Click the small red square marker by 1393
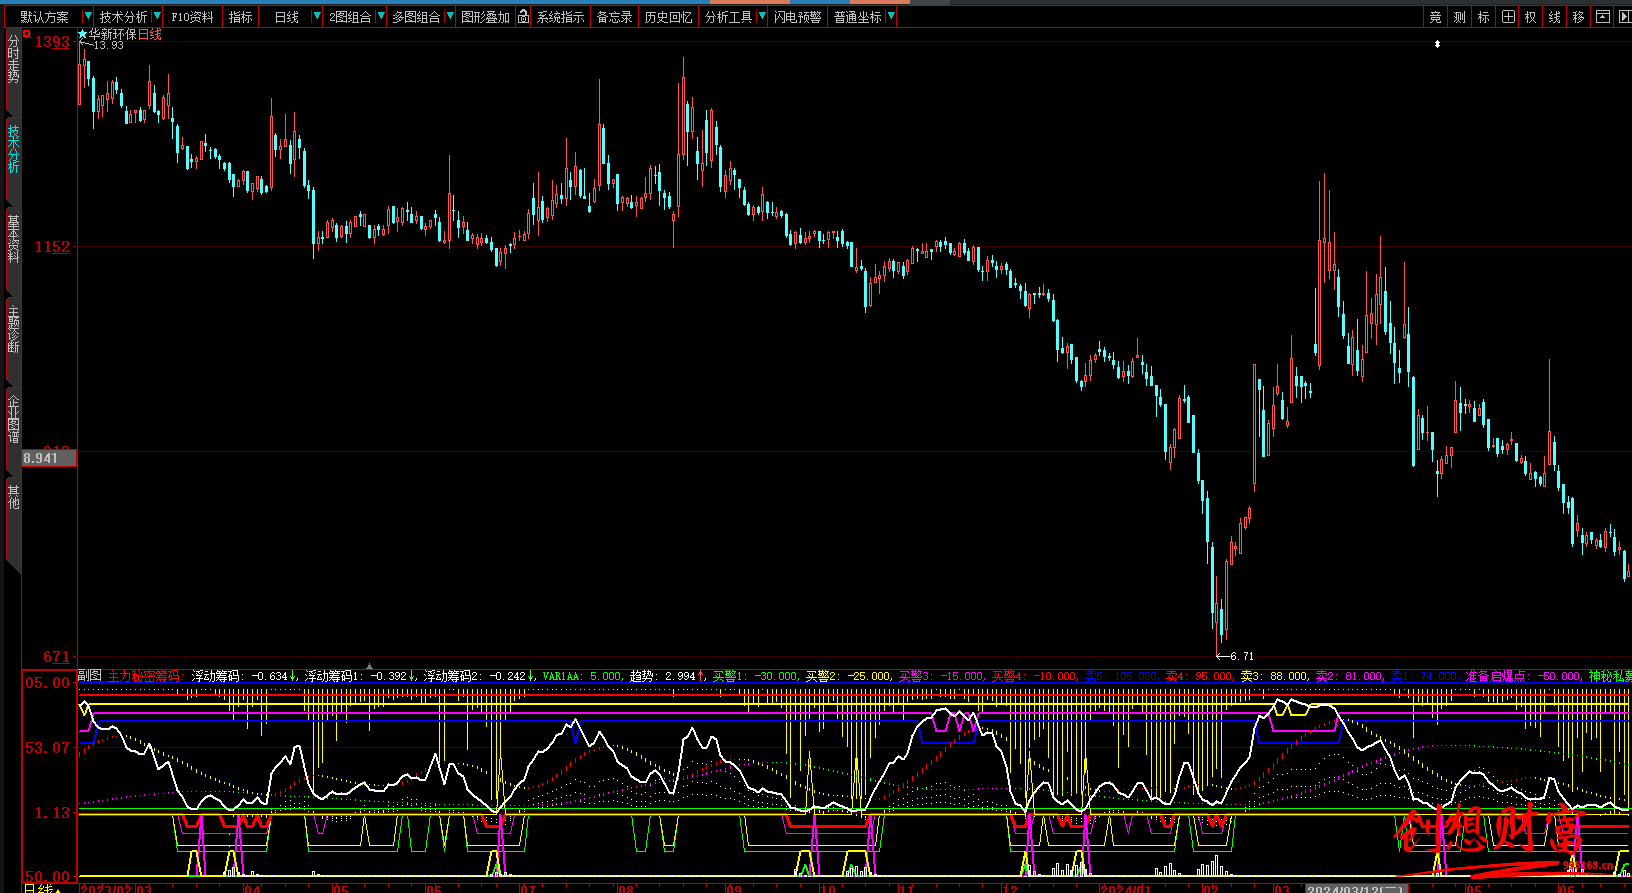 click(x=26, y=34)
